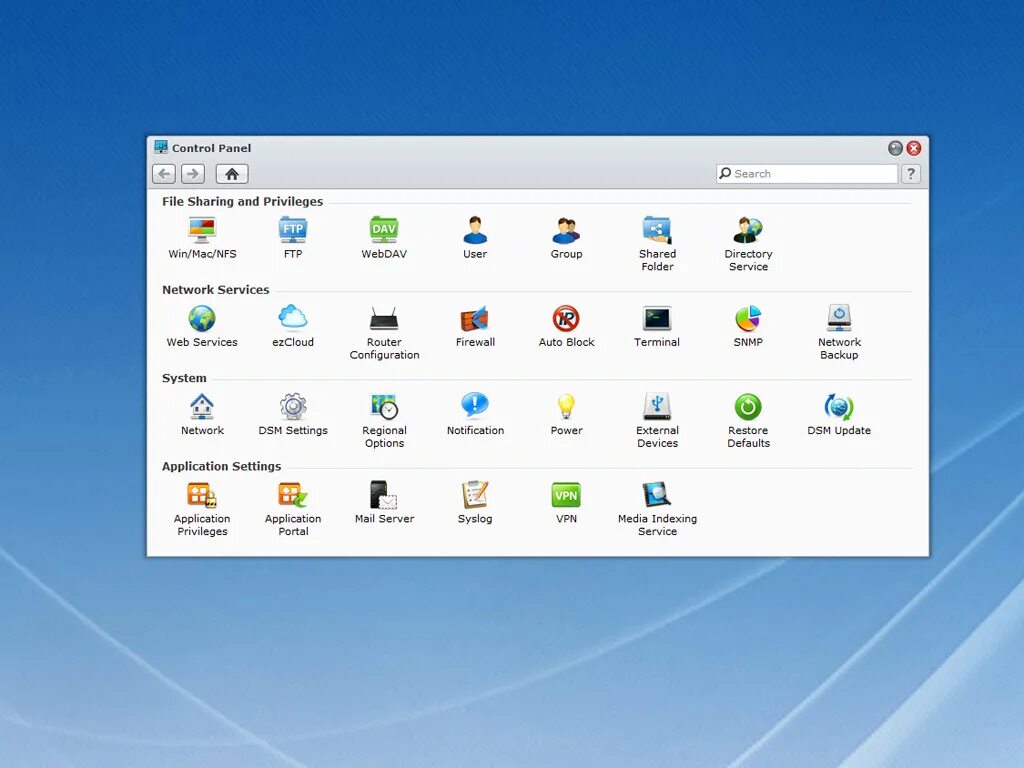Focus the Search field

point(807,174)
